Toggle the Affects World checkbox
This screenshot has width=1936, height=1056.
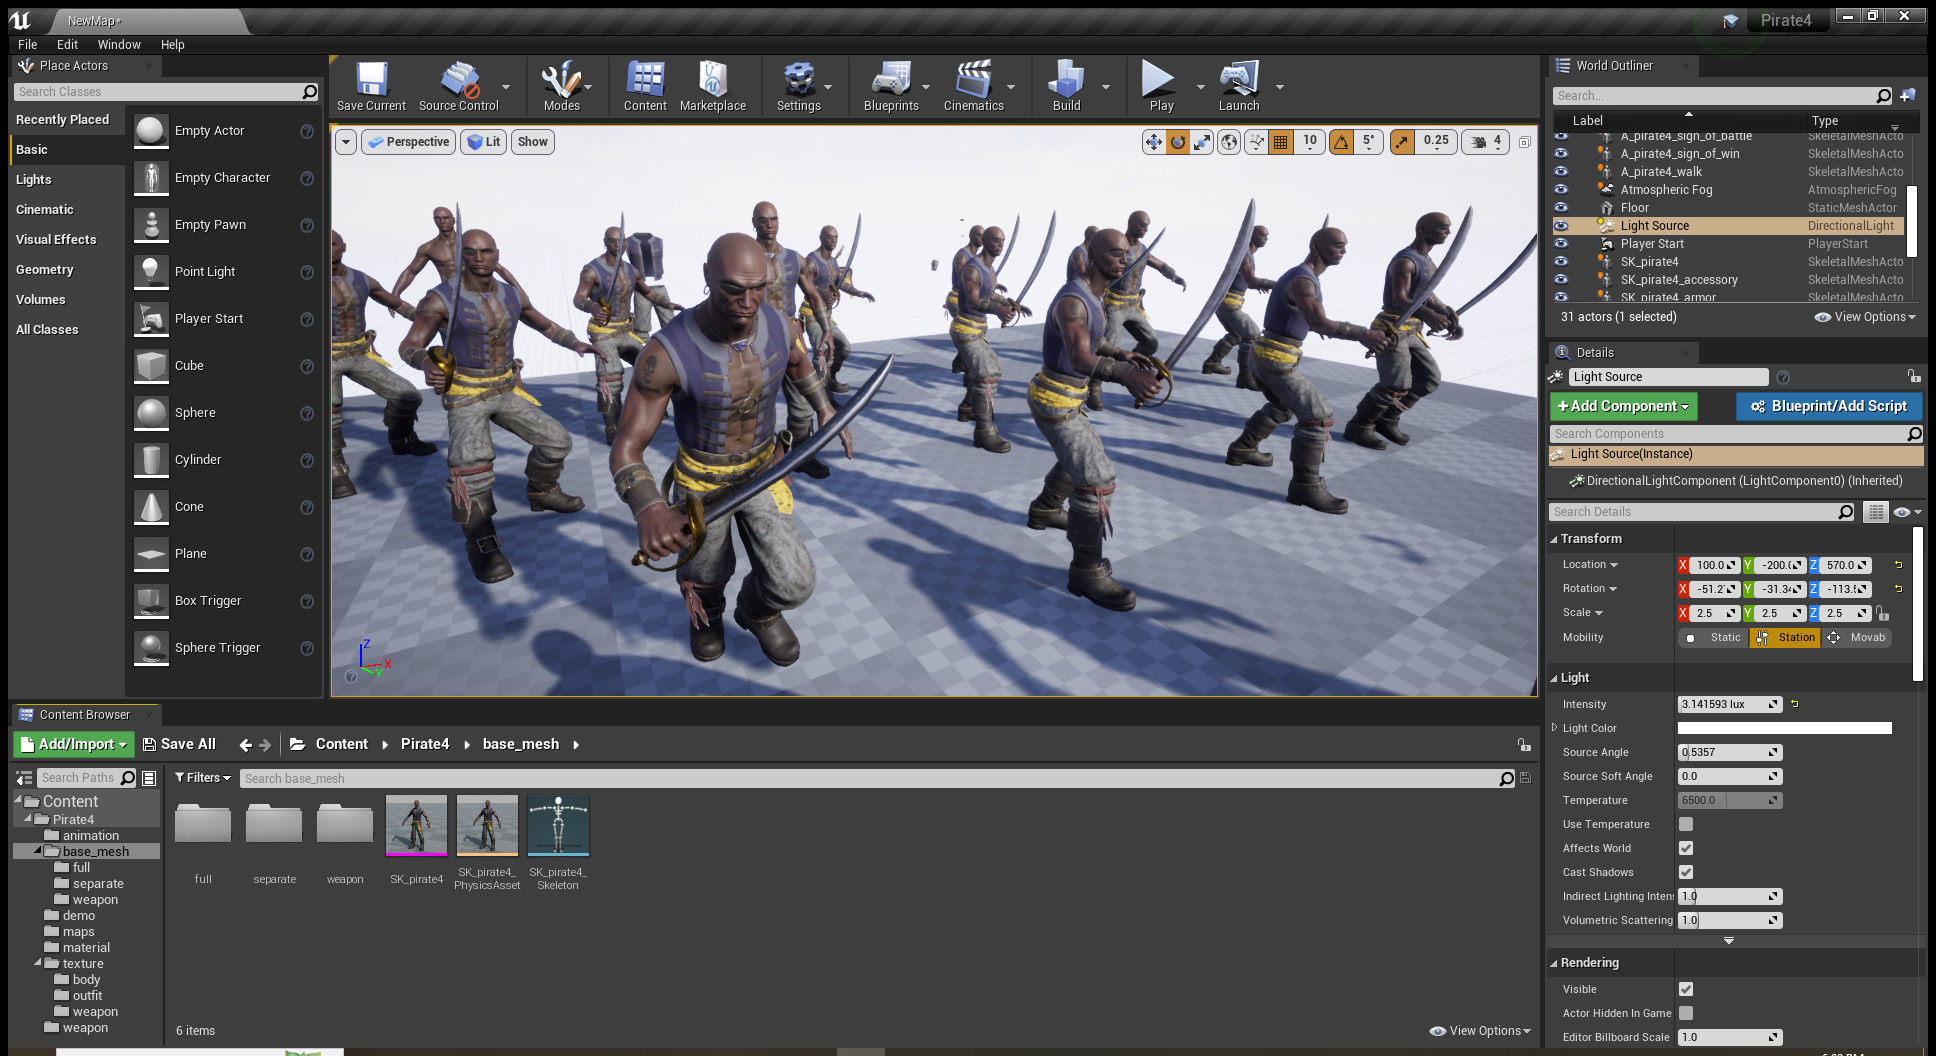[x=1686, y=848]
